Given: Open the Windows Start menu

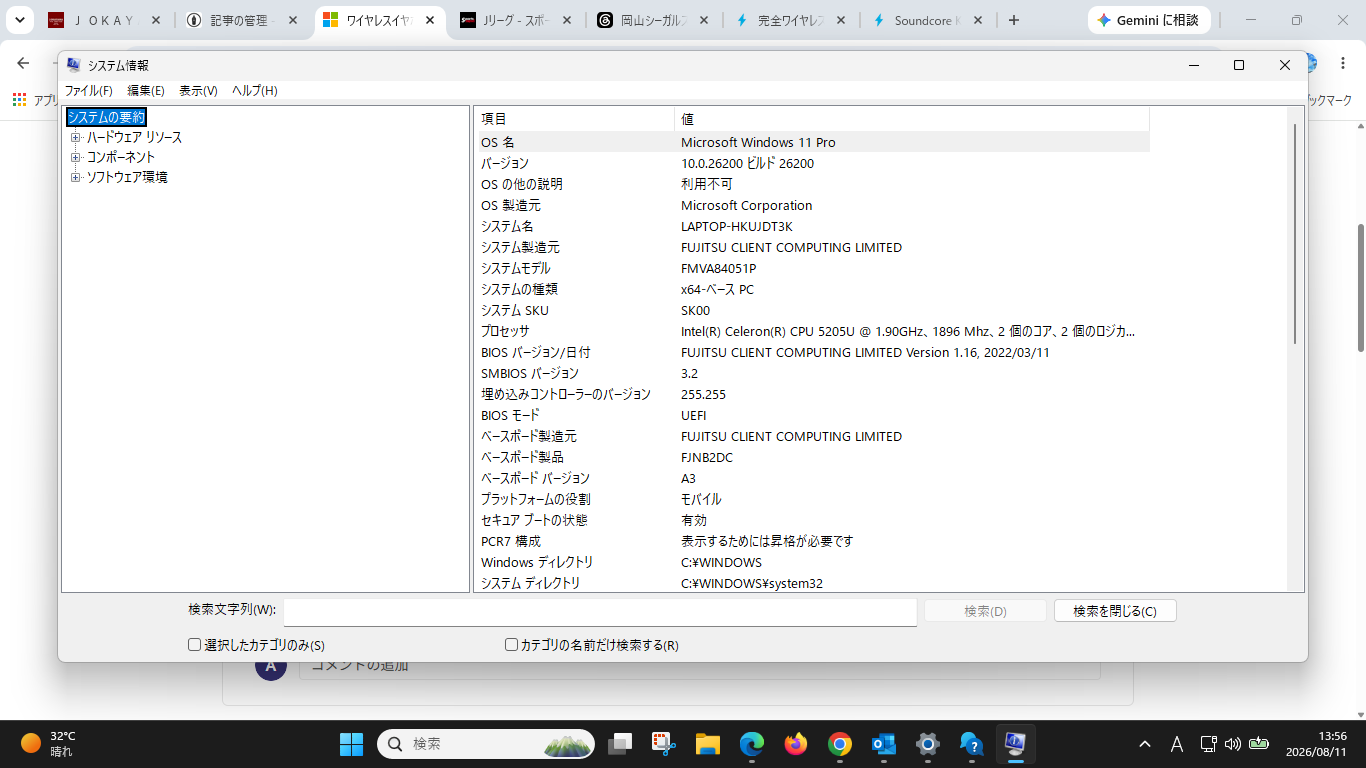Looking at the screenshot, I should pos(351,744).
